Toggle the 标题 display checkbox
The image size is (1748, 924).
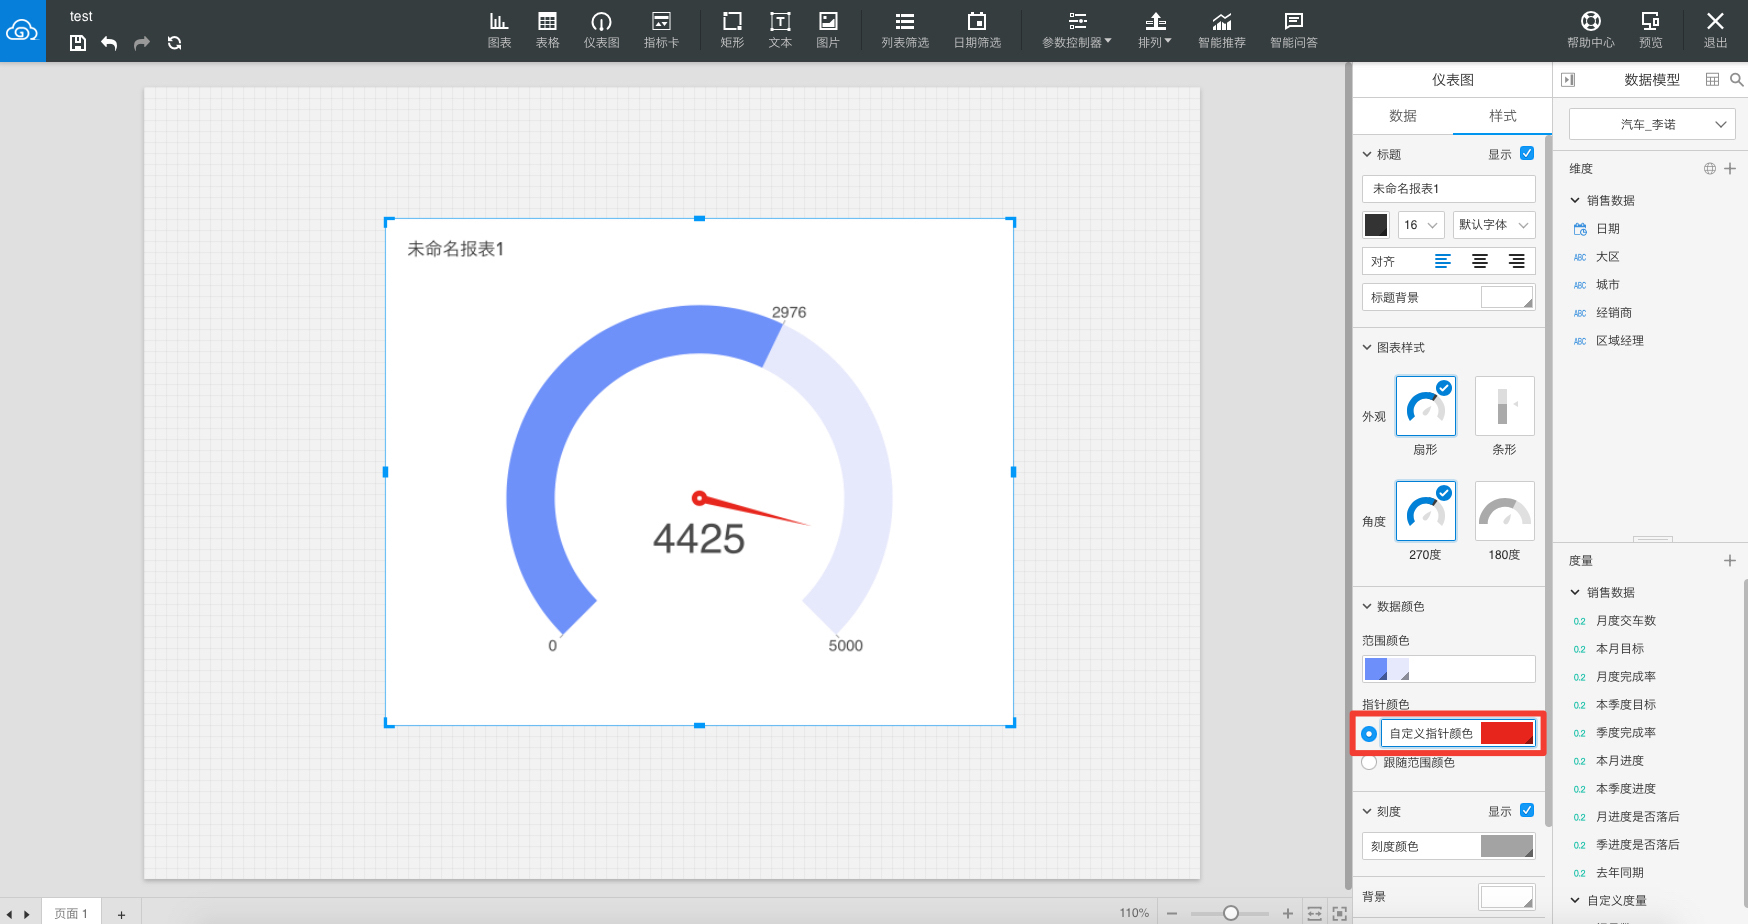1527,153
